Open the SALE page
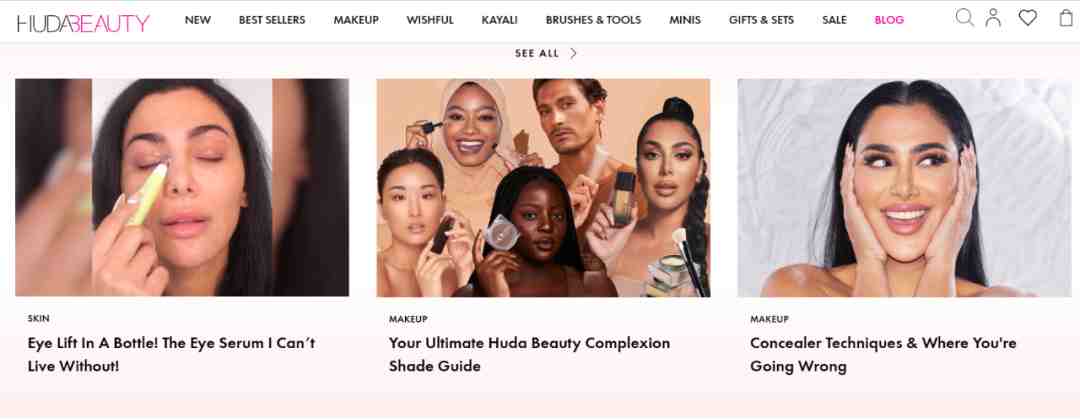1080x419 pixels. click(834, 20)
